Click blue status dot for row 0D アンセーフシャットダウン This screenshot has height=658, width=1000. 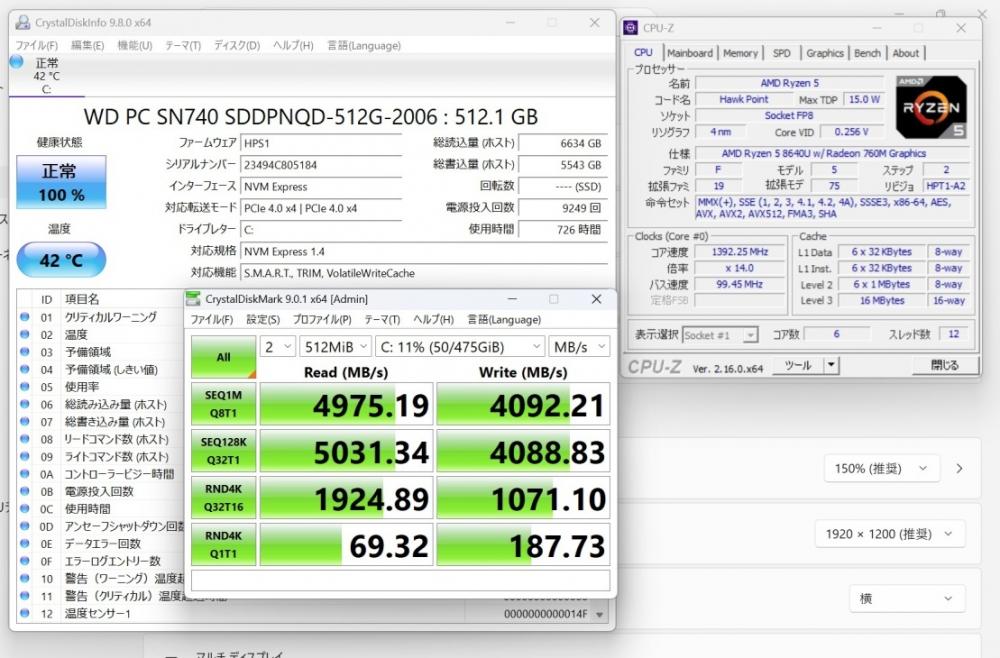(x=25, y=526)
